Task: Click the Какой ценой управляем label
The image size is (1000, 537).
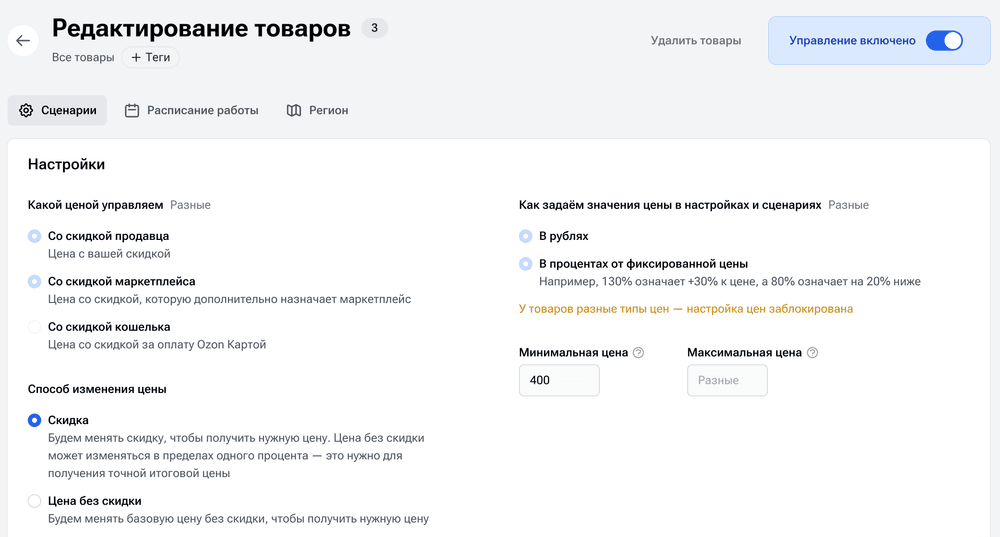Action: point(96,205)
